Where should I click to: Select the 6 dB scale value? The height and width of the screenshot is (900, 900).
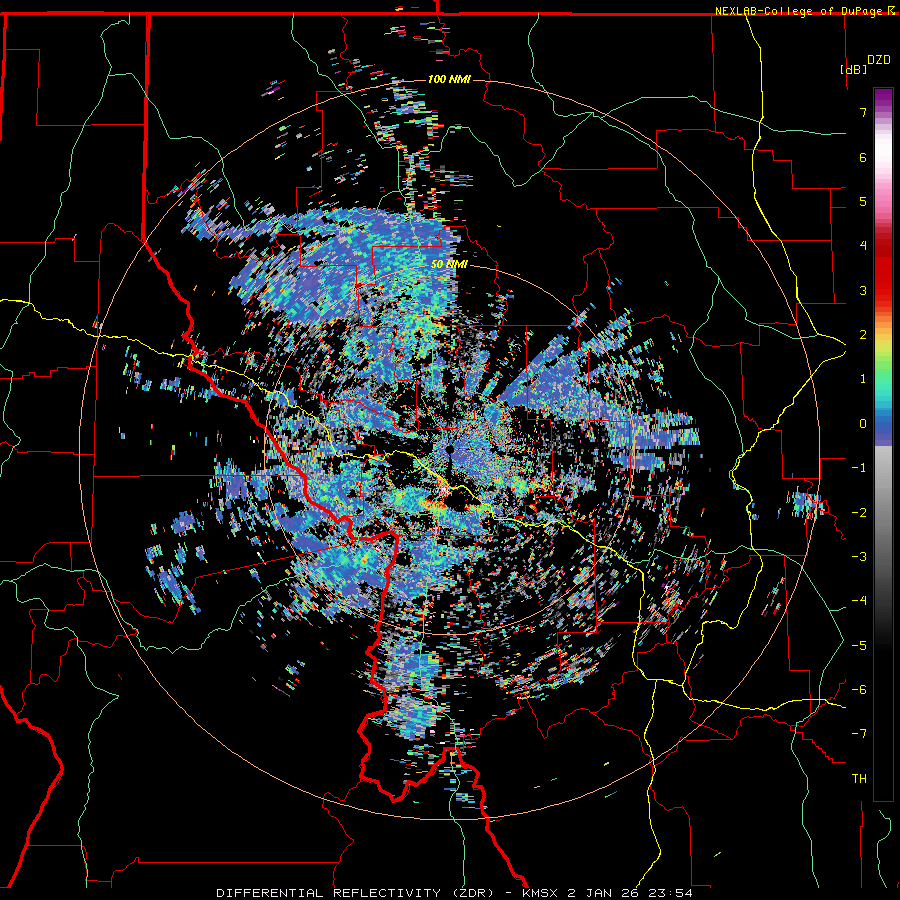pos(863,157)
